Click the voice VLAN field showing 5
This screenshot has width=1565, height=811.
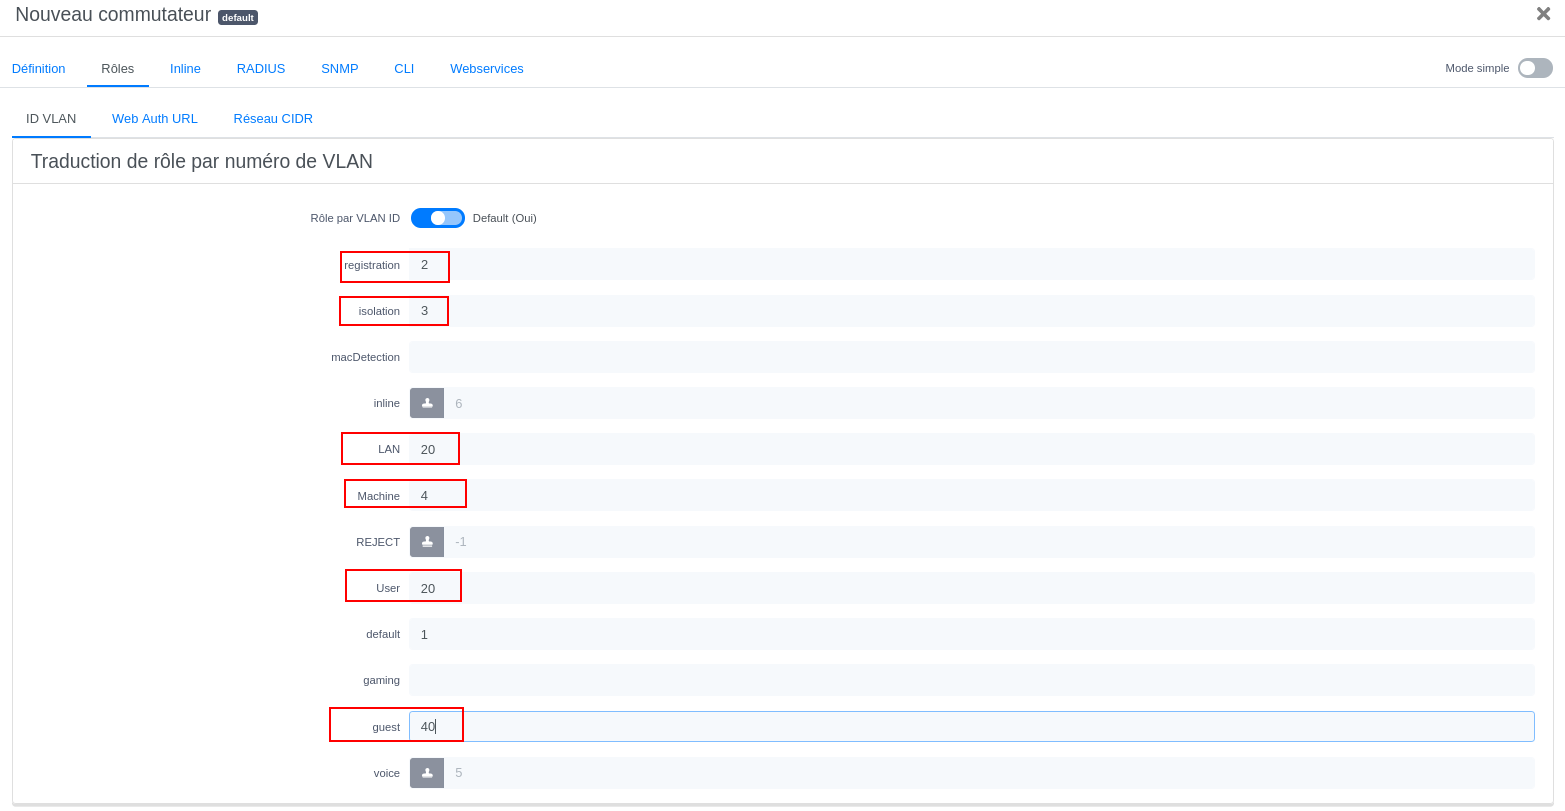click(x=989, y=773)
